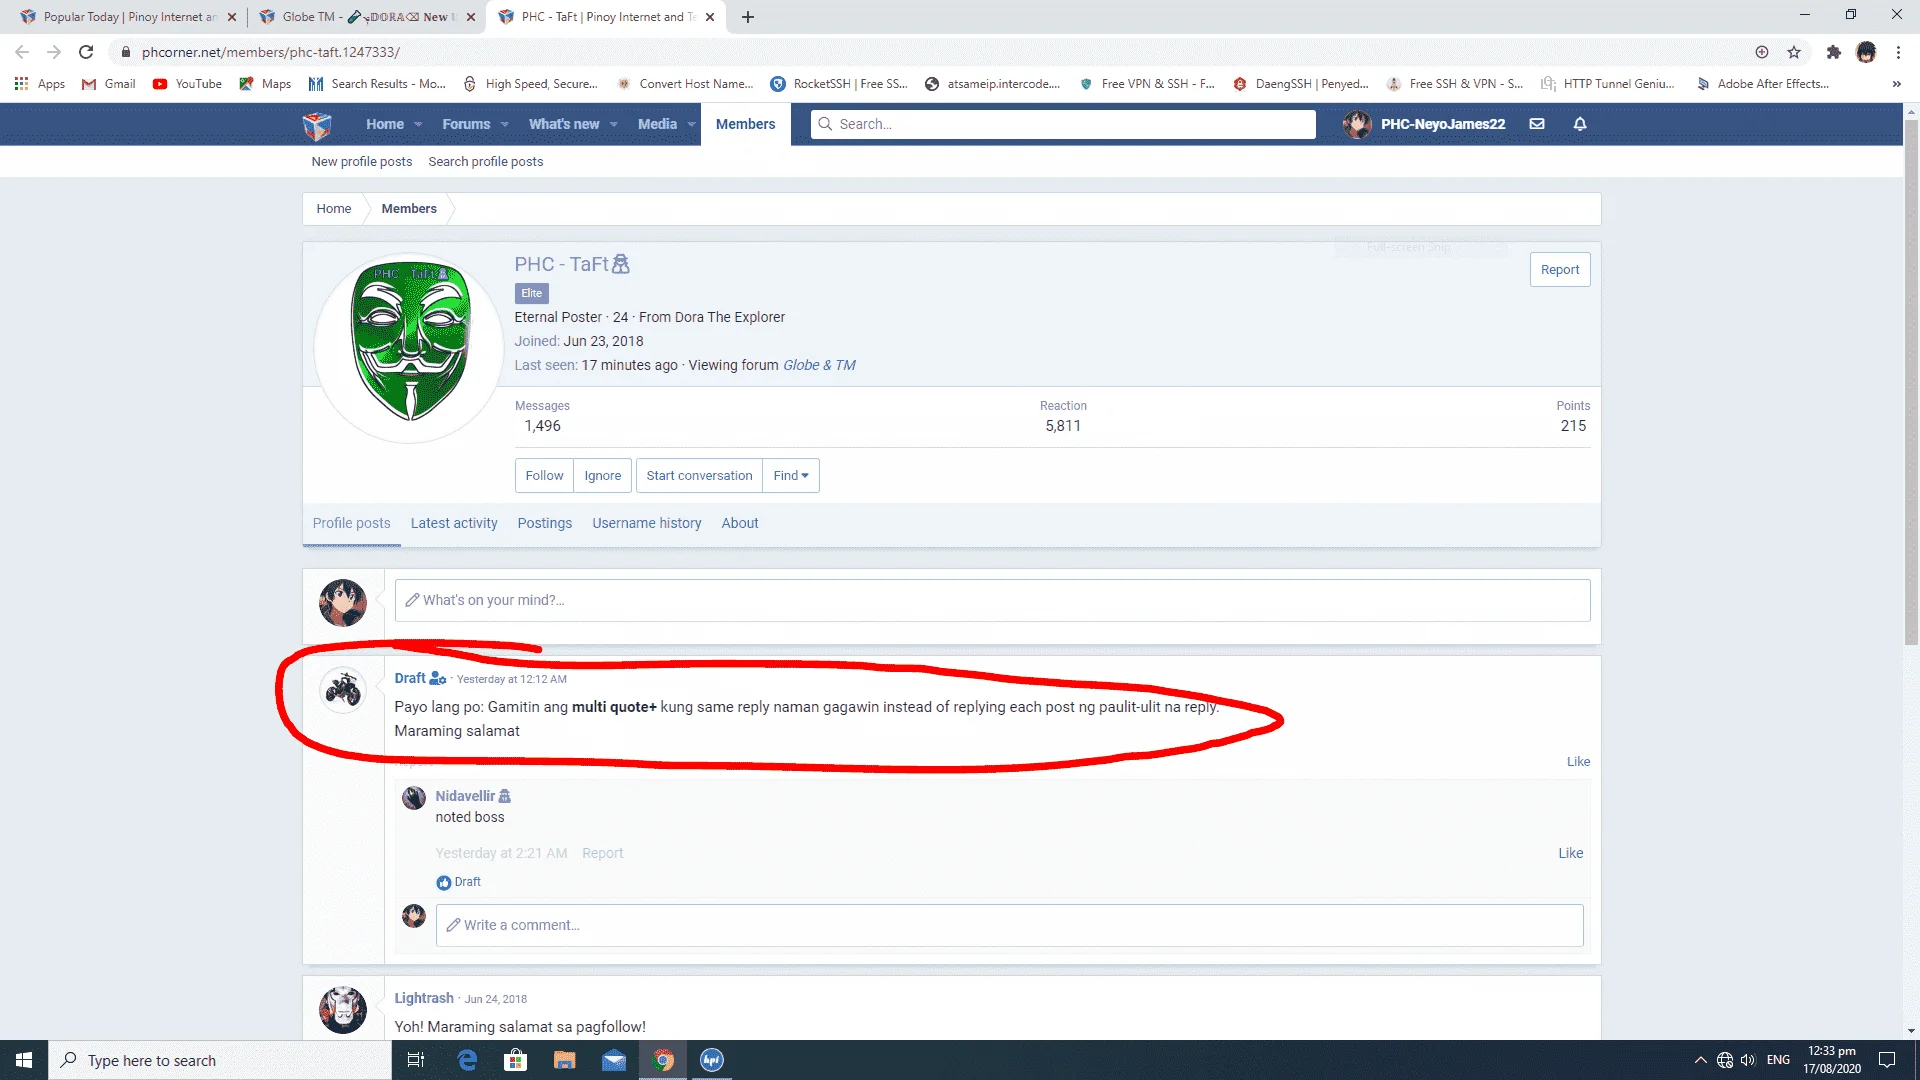Expand the What's new menu arrow
1920x1080 pixels.
[614, 125]
